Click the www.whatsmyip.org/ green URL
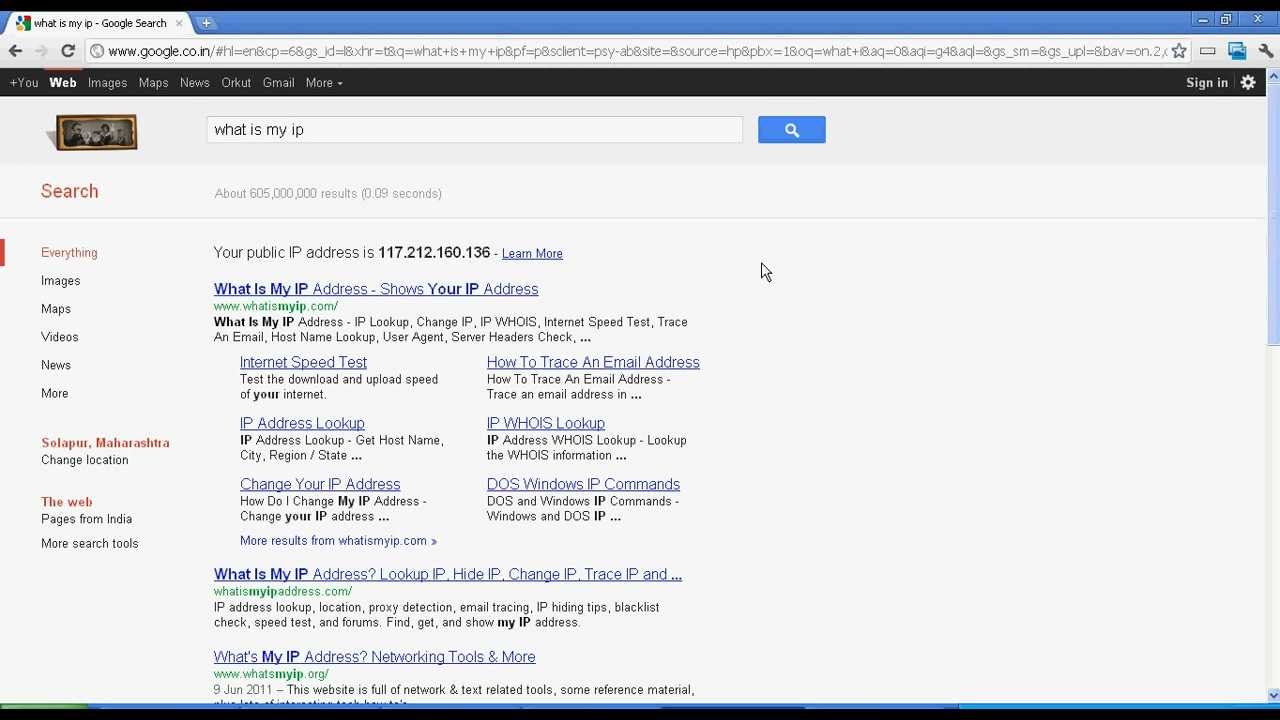The width and height of the screenshot is (1280, 720). (x=271, y=674)
